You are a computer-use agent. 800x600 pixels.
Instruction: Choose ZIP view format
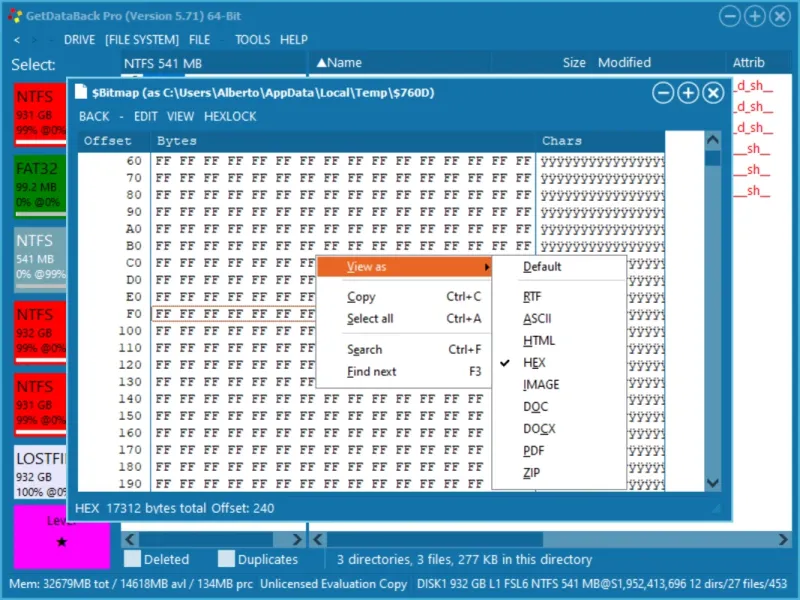click(559, 473)
